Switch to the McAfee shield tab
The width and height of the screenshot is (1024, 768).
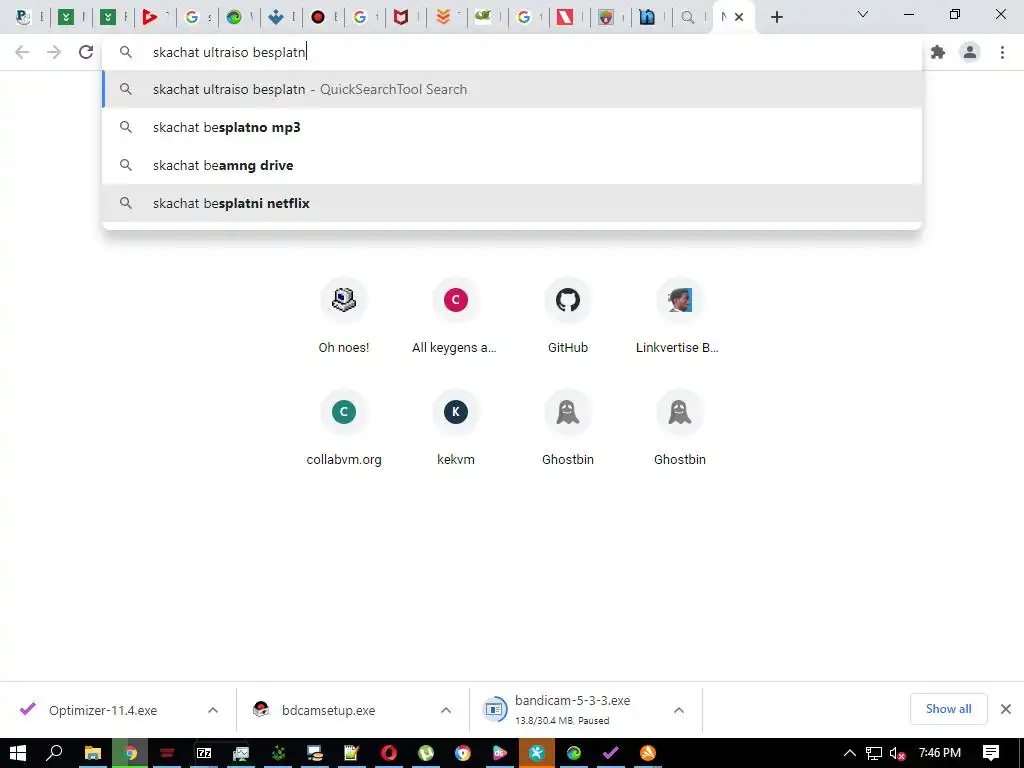[x=400, y=17]
